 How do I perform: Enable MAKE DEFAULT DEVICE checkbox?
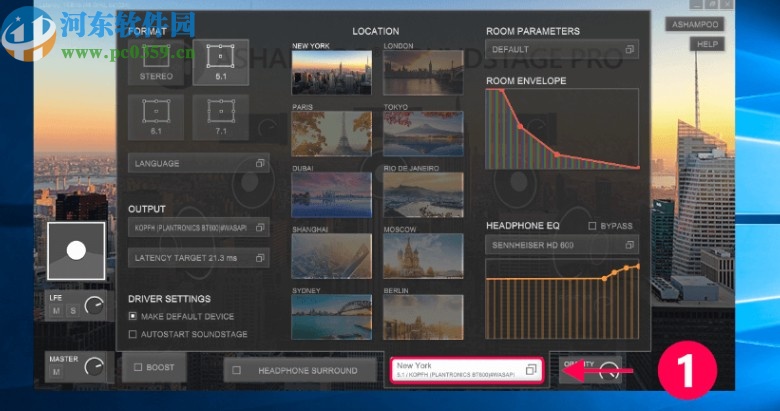point(133,316)
